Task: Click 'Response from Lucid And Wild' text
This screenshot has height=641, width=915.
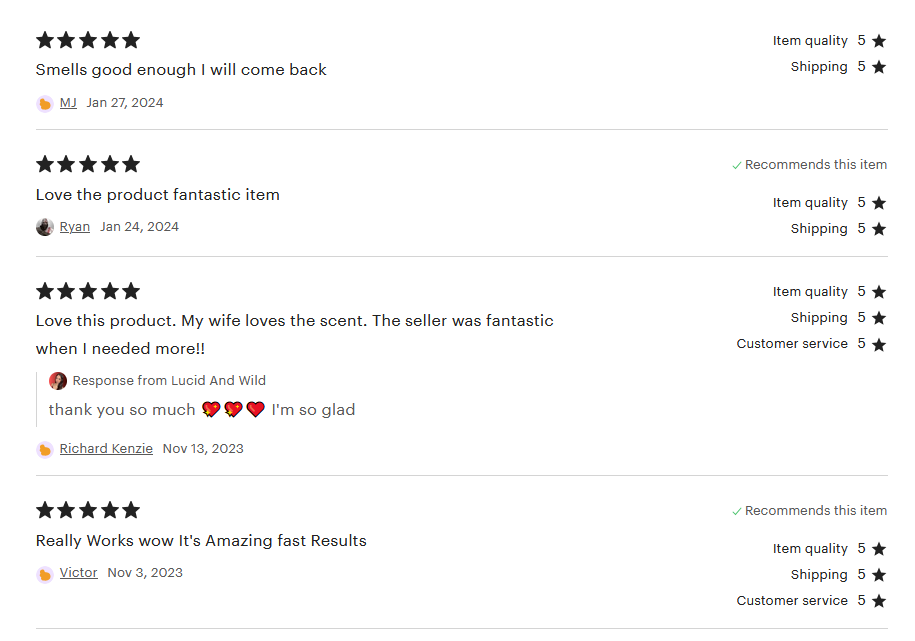Action: coord(169,381)
